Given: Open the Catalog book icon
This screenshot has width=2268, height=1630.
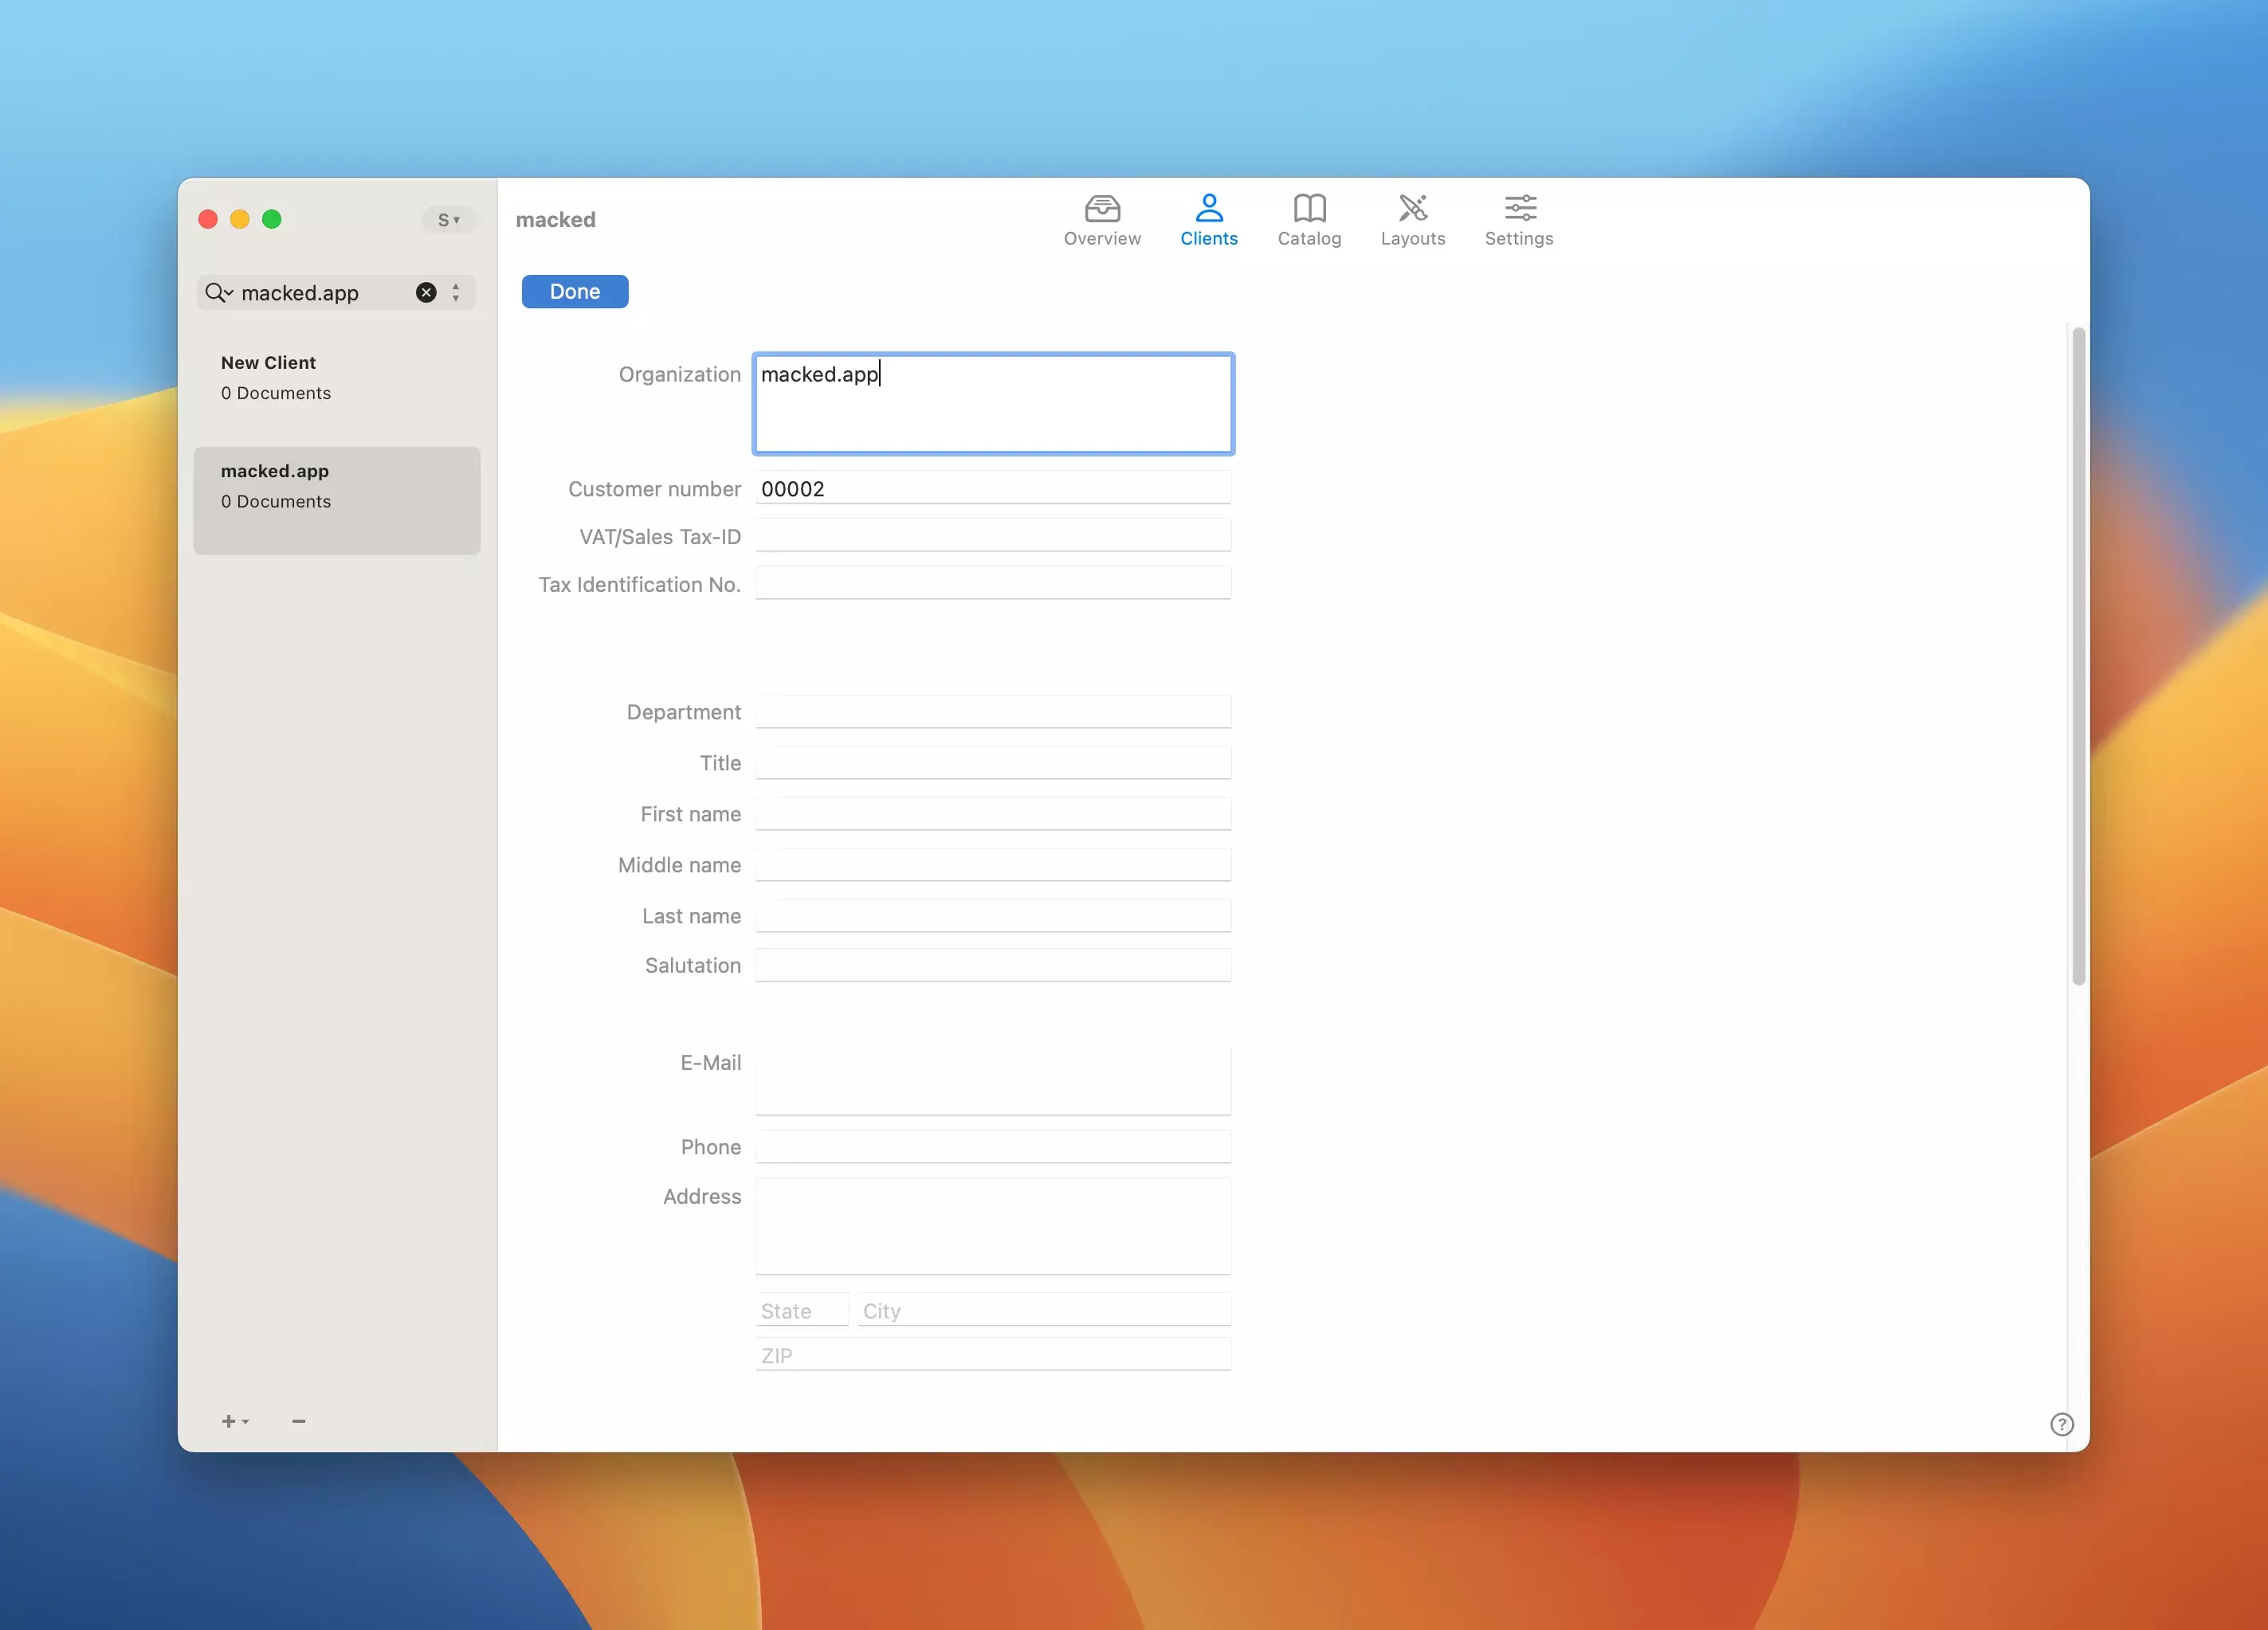Looking at the screenshot, I should [1309, 209].
